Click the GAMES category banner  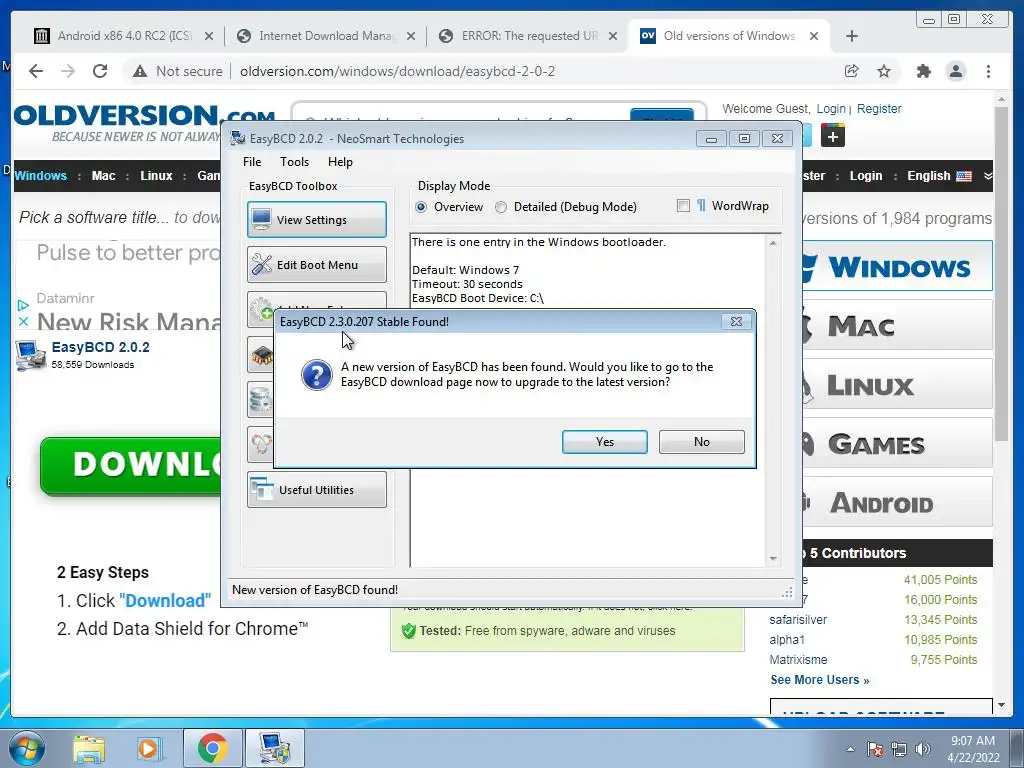click(x=898, y=443)
